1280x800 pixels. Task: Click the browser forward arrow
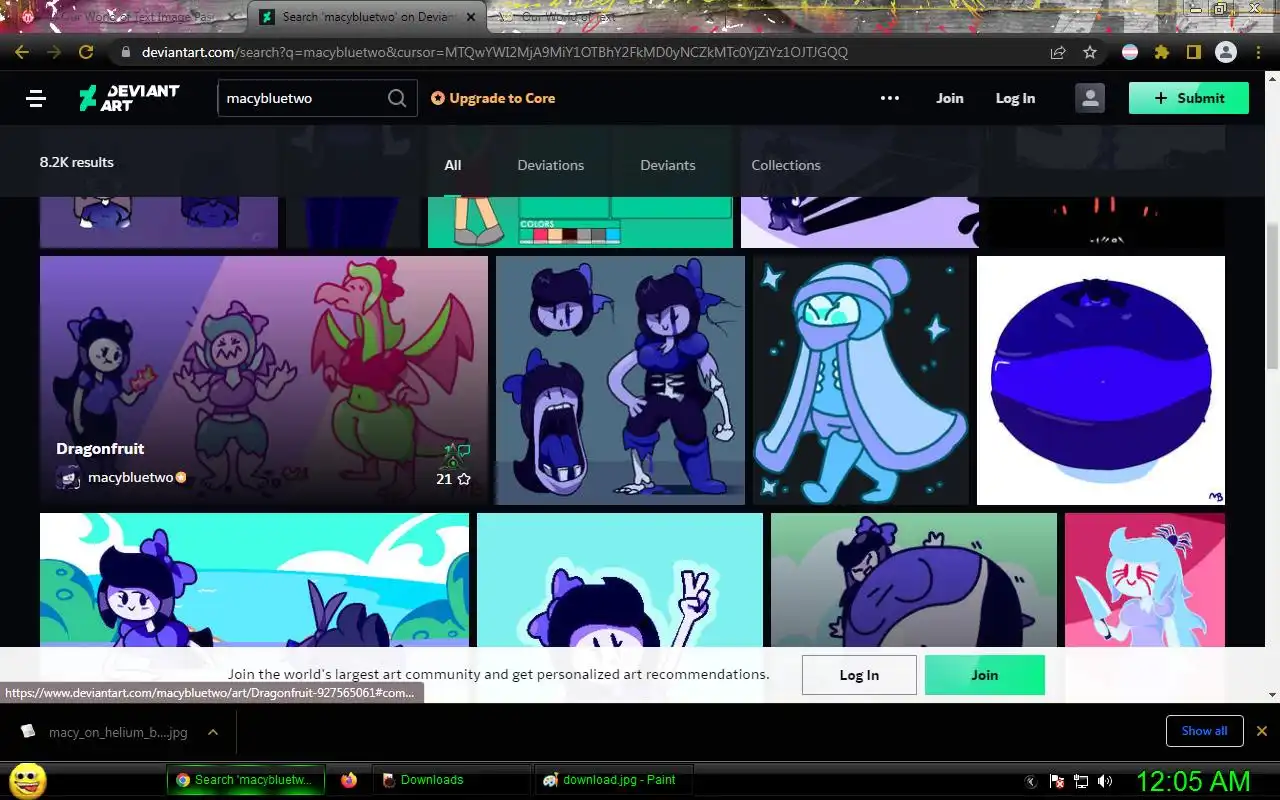tap(54, 52)
